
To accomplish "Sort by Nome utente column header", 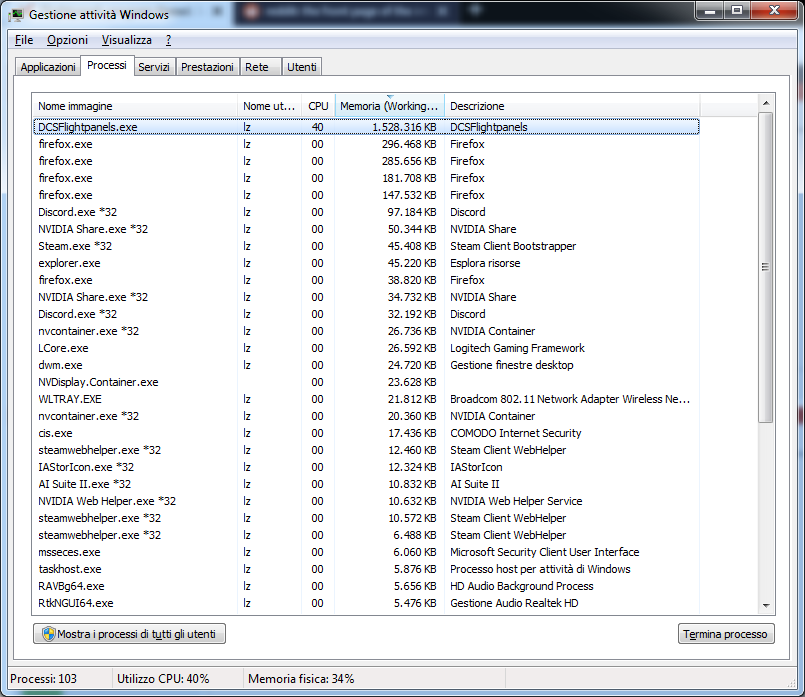I will pyautogui.click(x=270, y=106).
